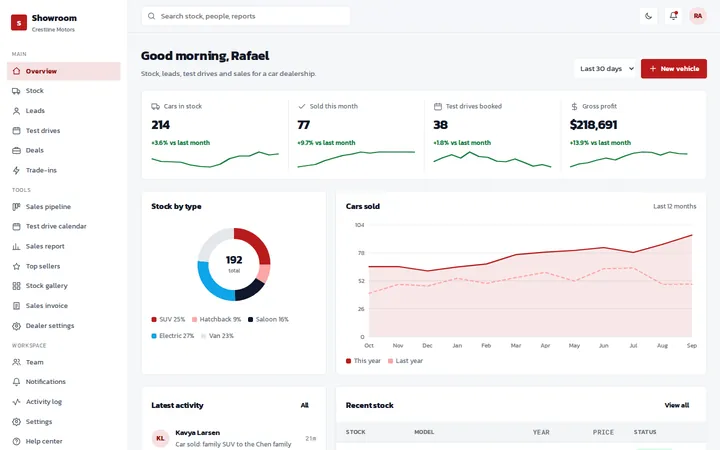The width and height of the screenshot is (720, 450).
Task: Sort by PRICE column header
Action: [603, 432]
